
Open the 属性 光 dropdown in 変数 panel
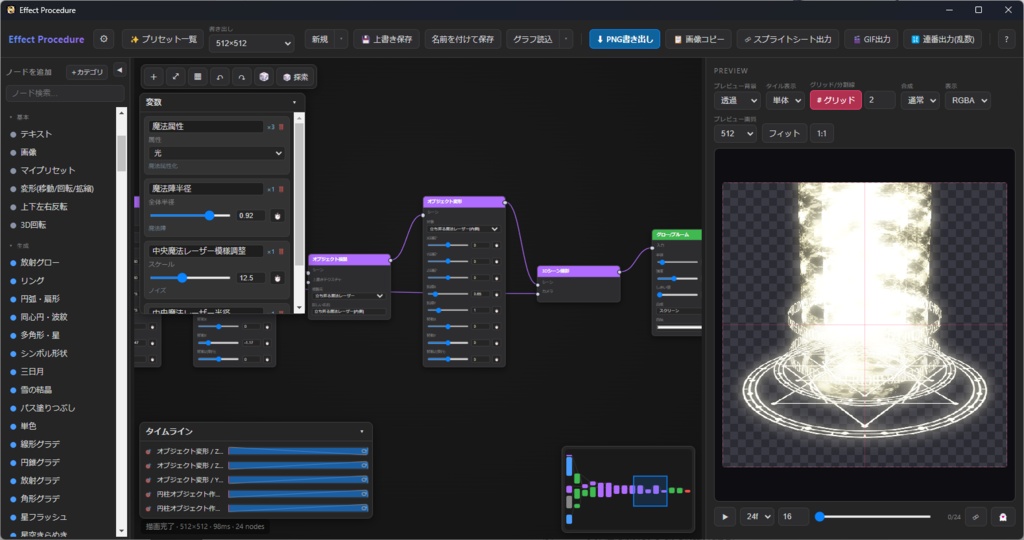pyautogui.click(x=216, y=153)
